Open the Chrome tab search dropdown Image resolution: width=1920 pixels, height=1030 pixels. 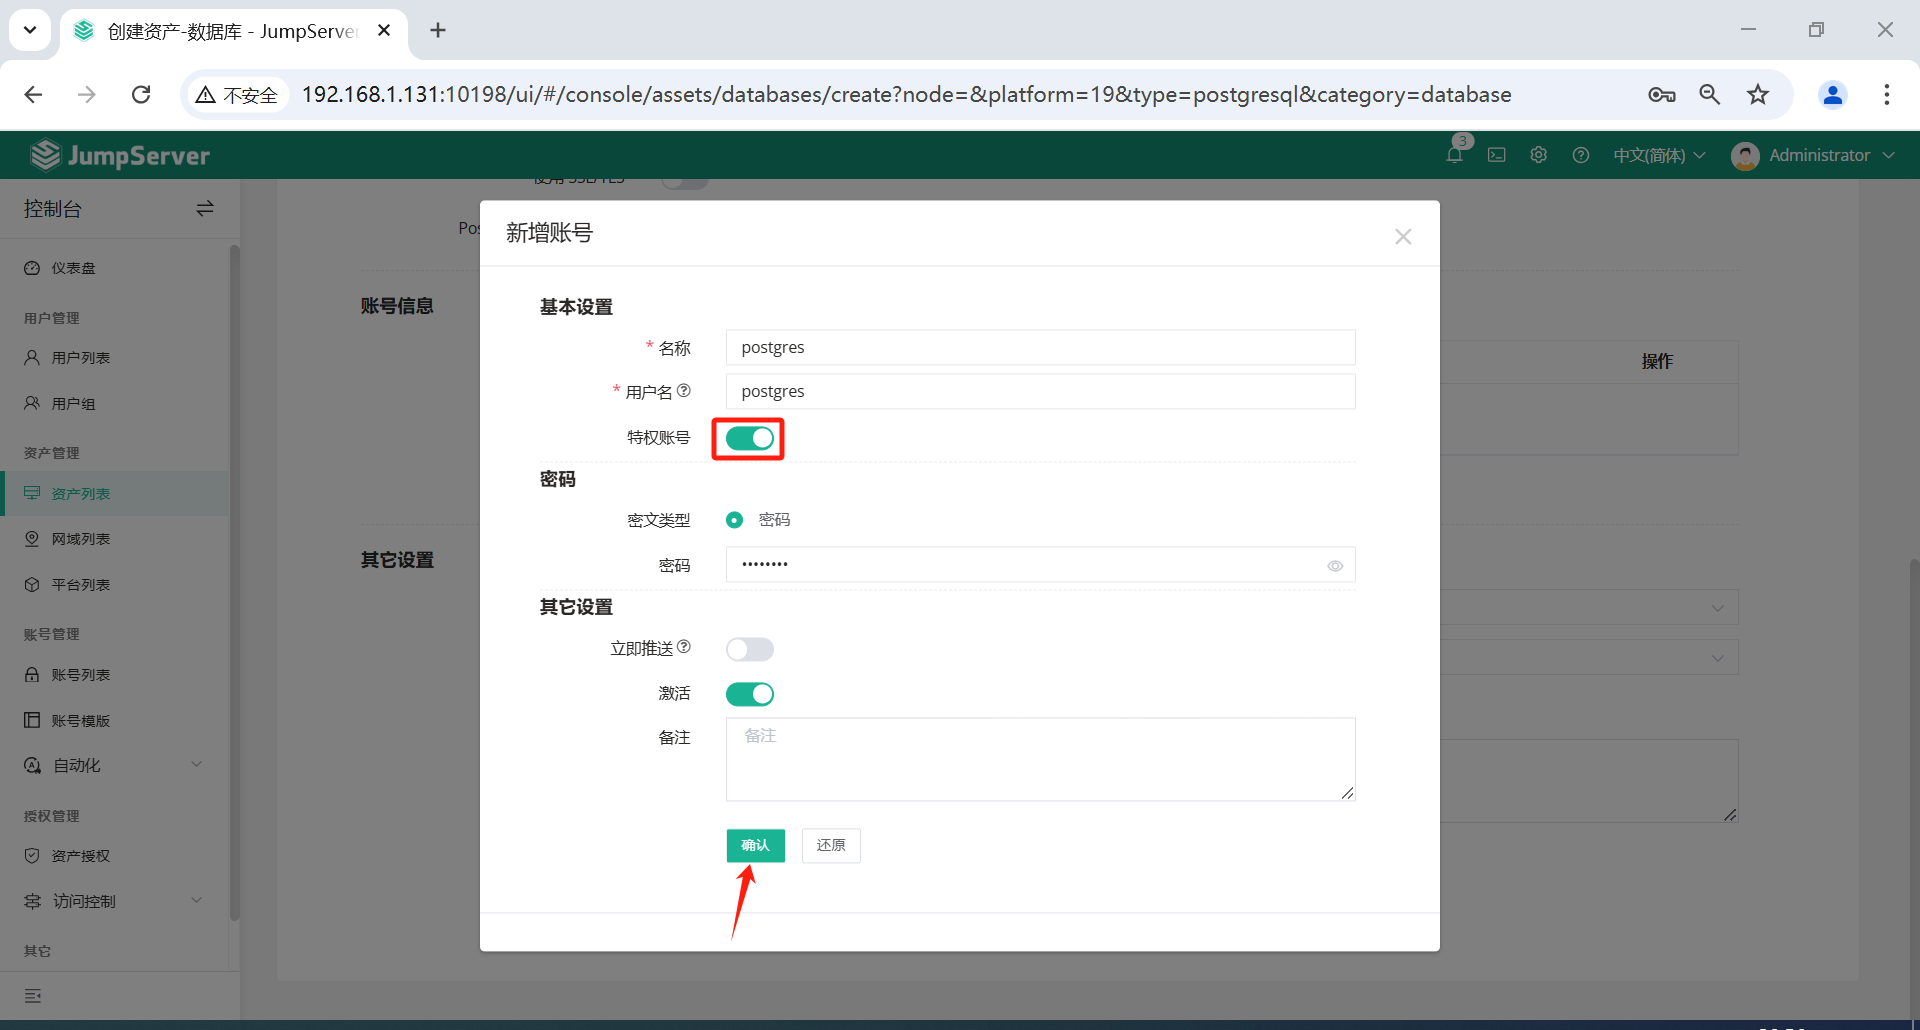click(30, 30)
